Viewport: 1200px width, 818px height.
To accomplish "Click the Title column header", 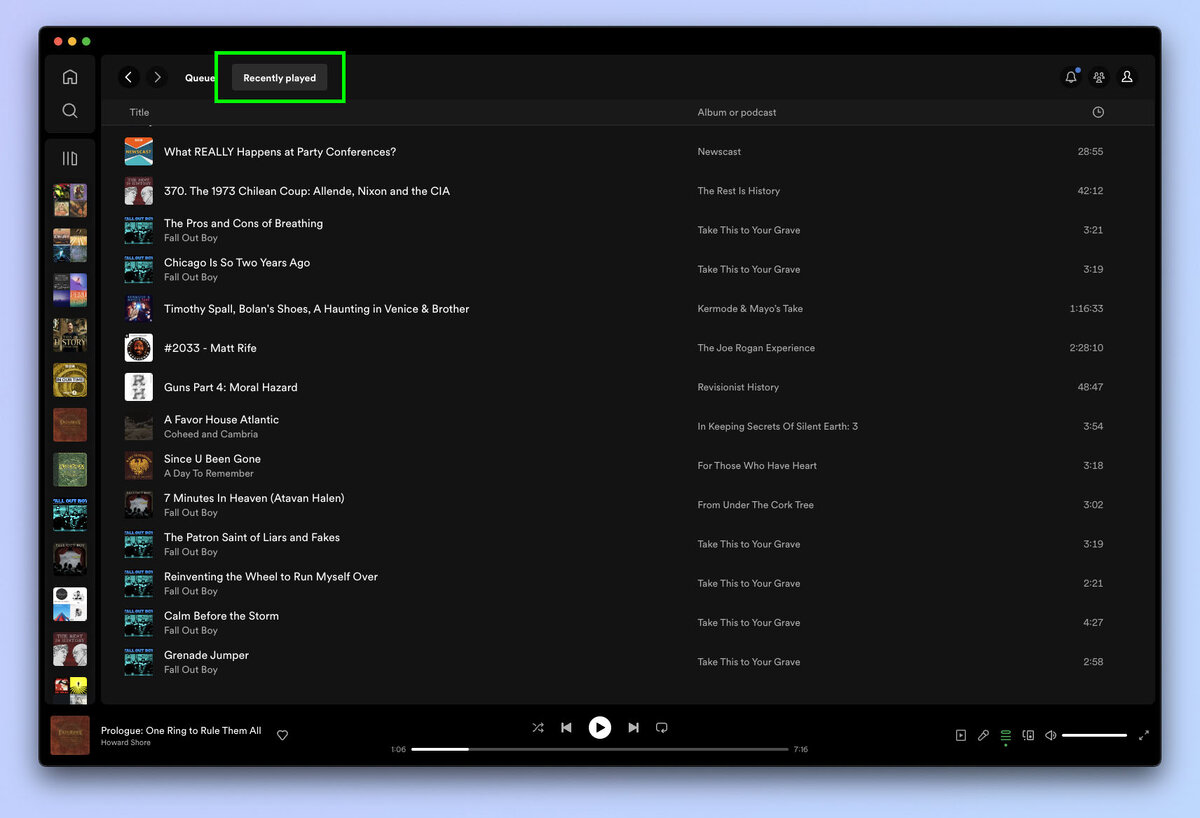I will (139, 112).
